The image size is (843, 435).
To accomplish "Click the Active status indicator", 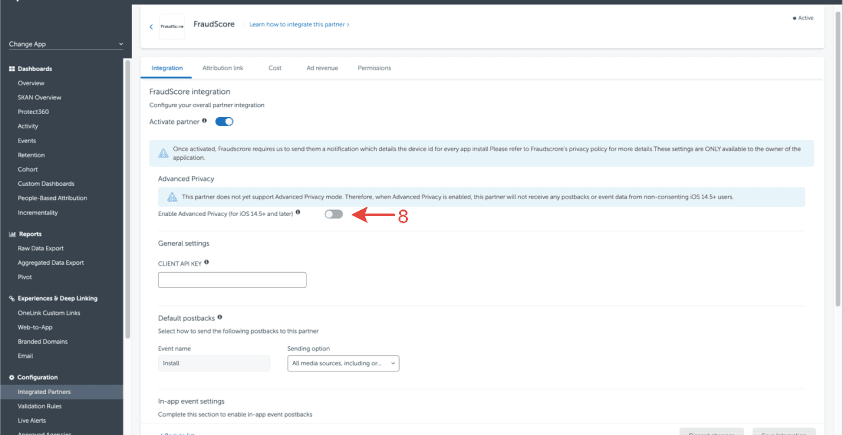I will pyautogui.click(x=803, y=18).
